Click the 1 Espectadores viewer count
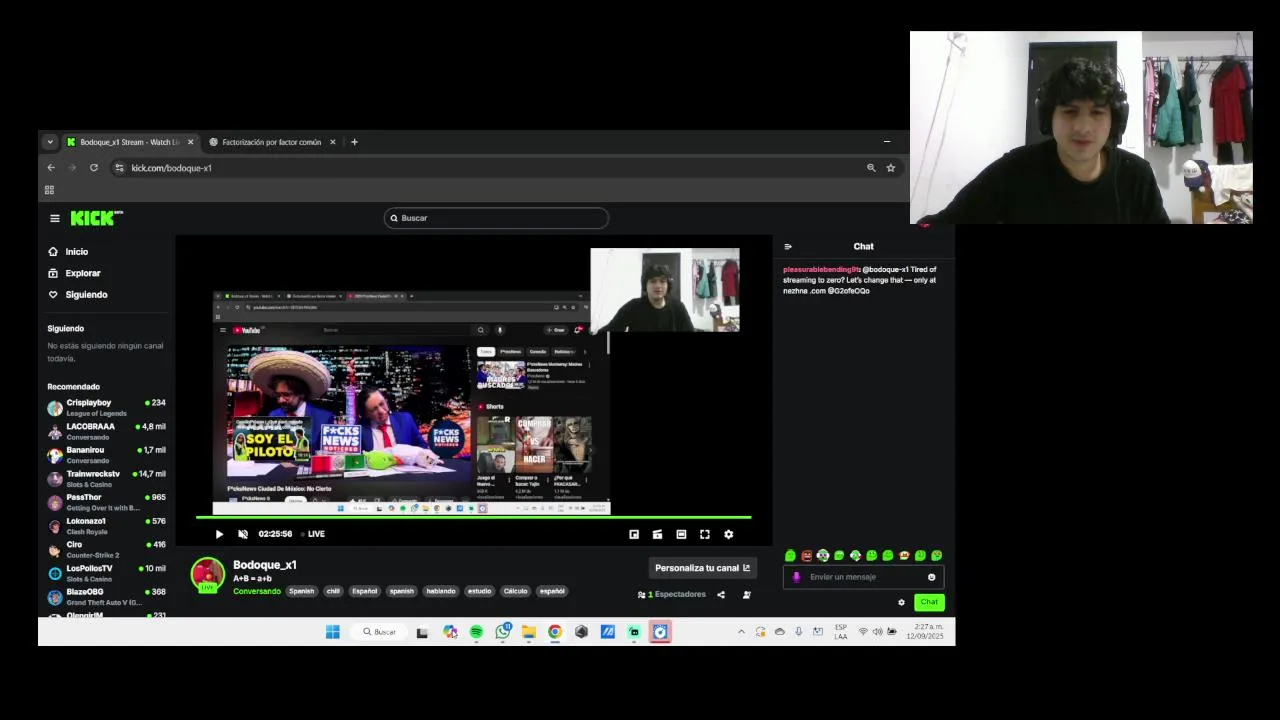Image resolution: width=1280 pixels, height=720 pixels. (x=672, y=594)
